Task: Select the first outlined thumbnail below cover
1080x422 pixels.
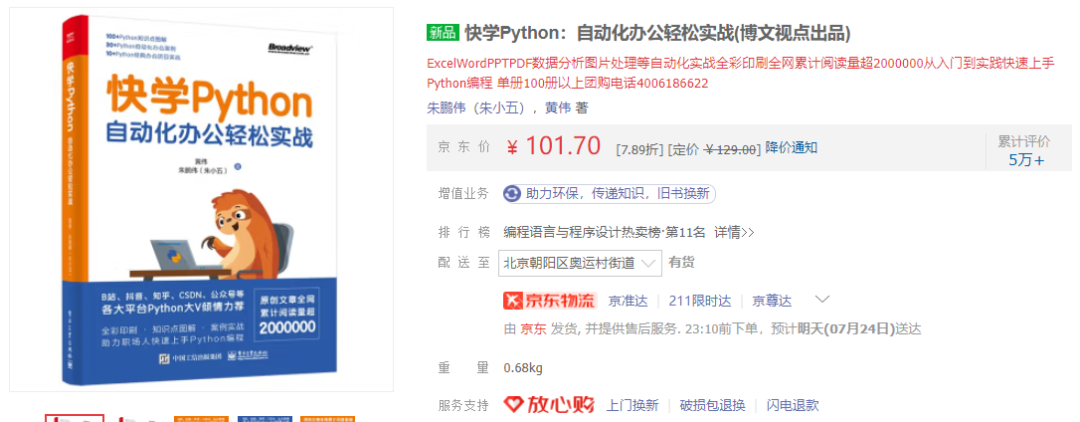Action: click(x=74, y=418)
